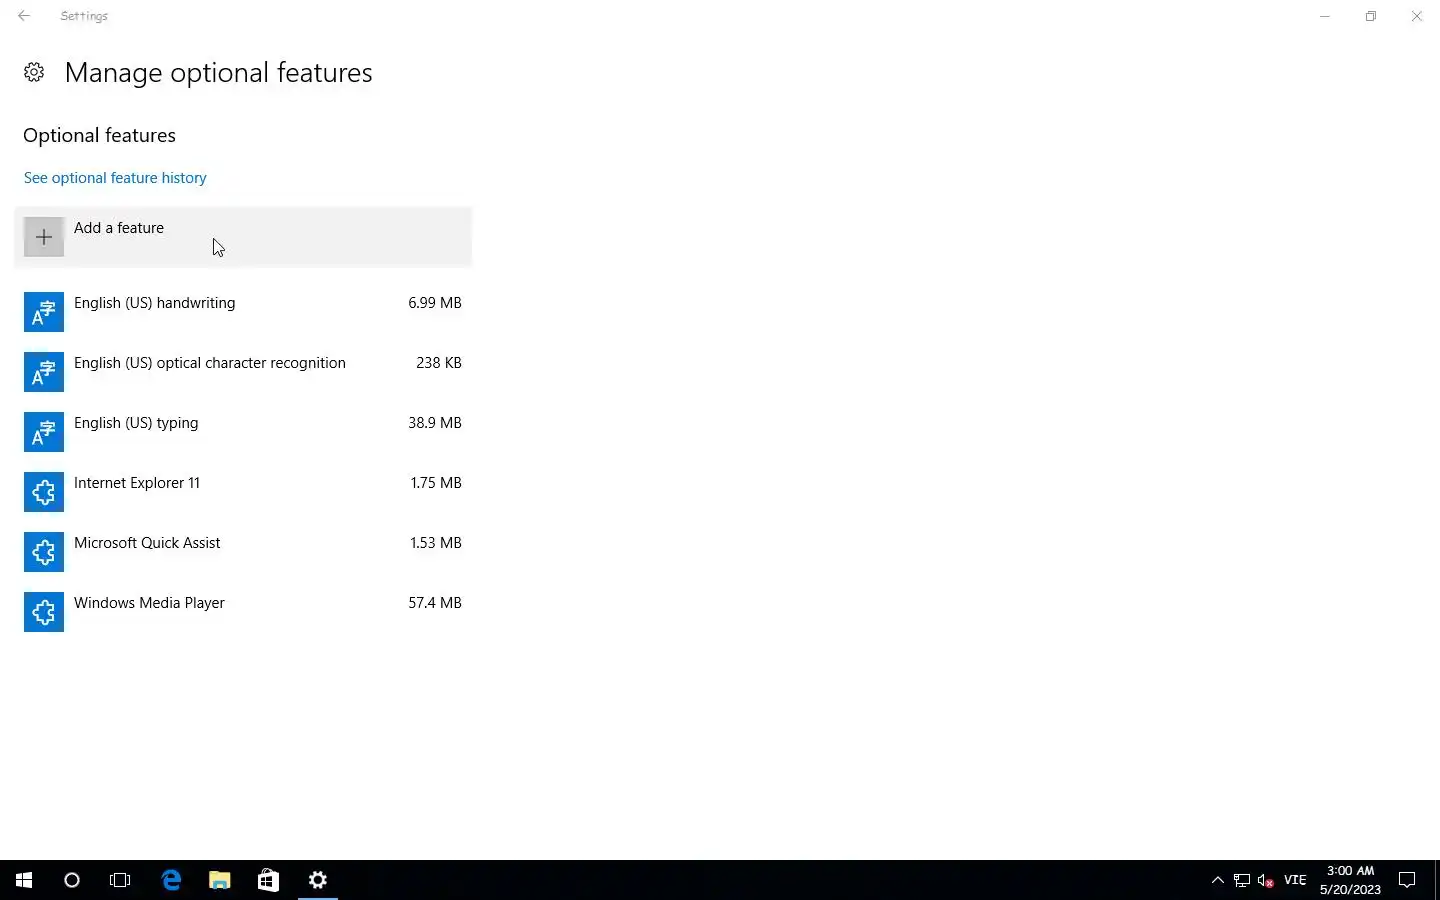The height and width of the screenshot is (900, 1440).
Task: Click the network status tray icon
Action: pos(1242,880)
